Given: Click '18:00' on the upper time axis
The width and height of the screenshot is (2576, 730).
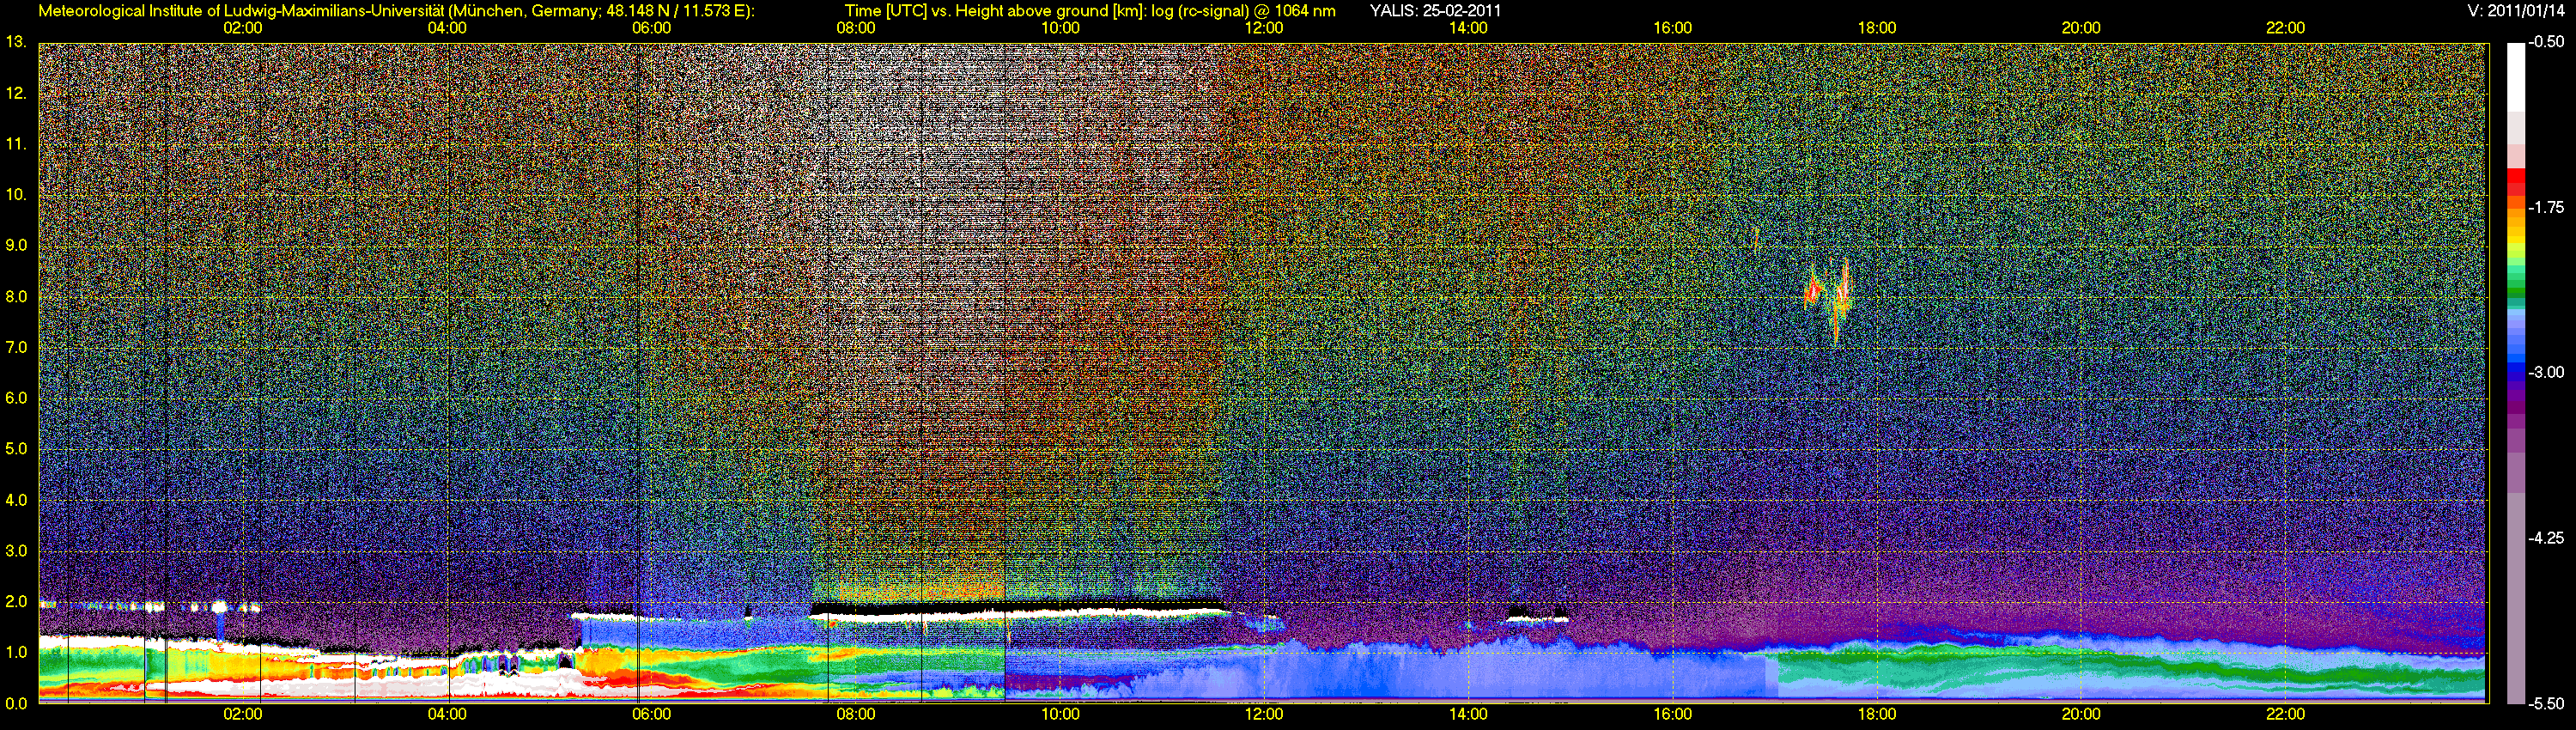Looking at the screenshot, I should coord(1877,28).
